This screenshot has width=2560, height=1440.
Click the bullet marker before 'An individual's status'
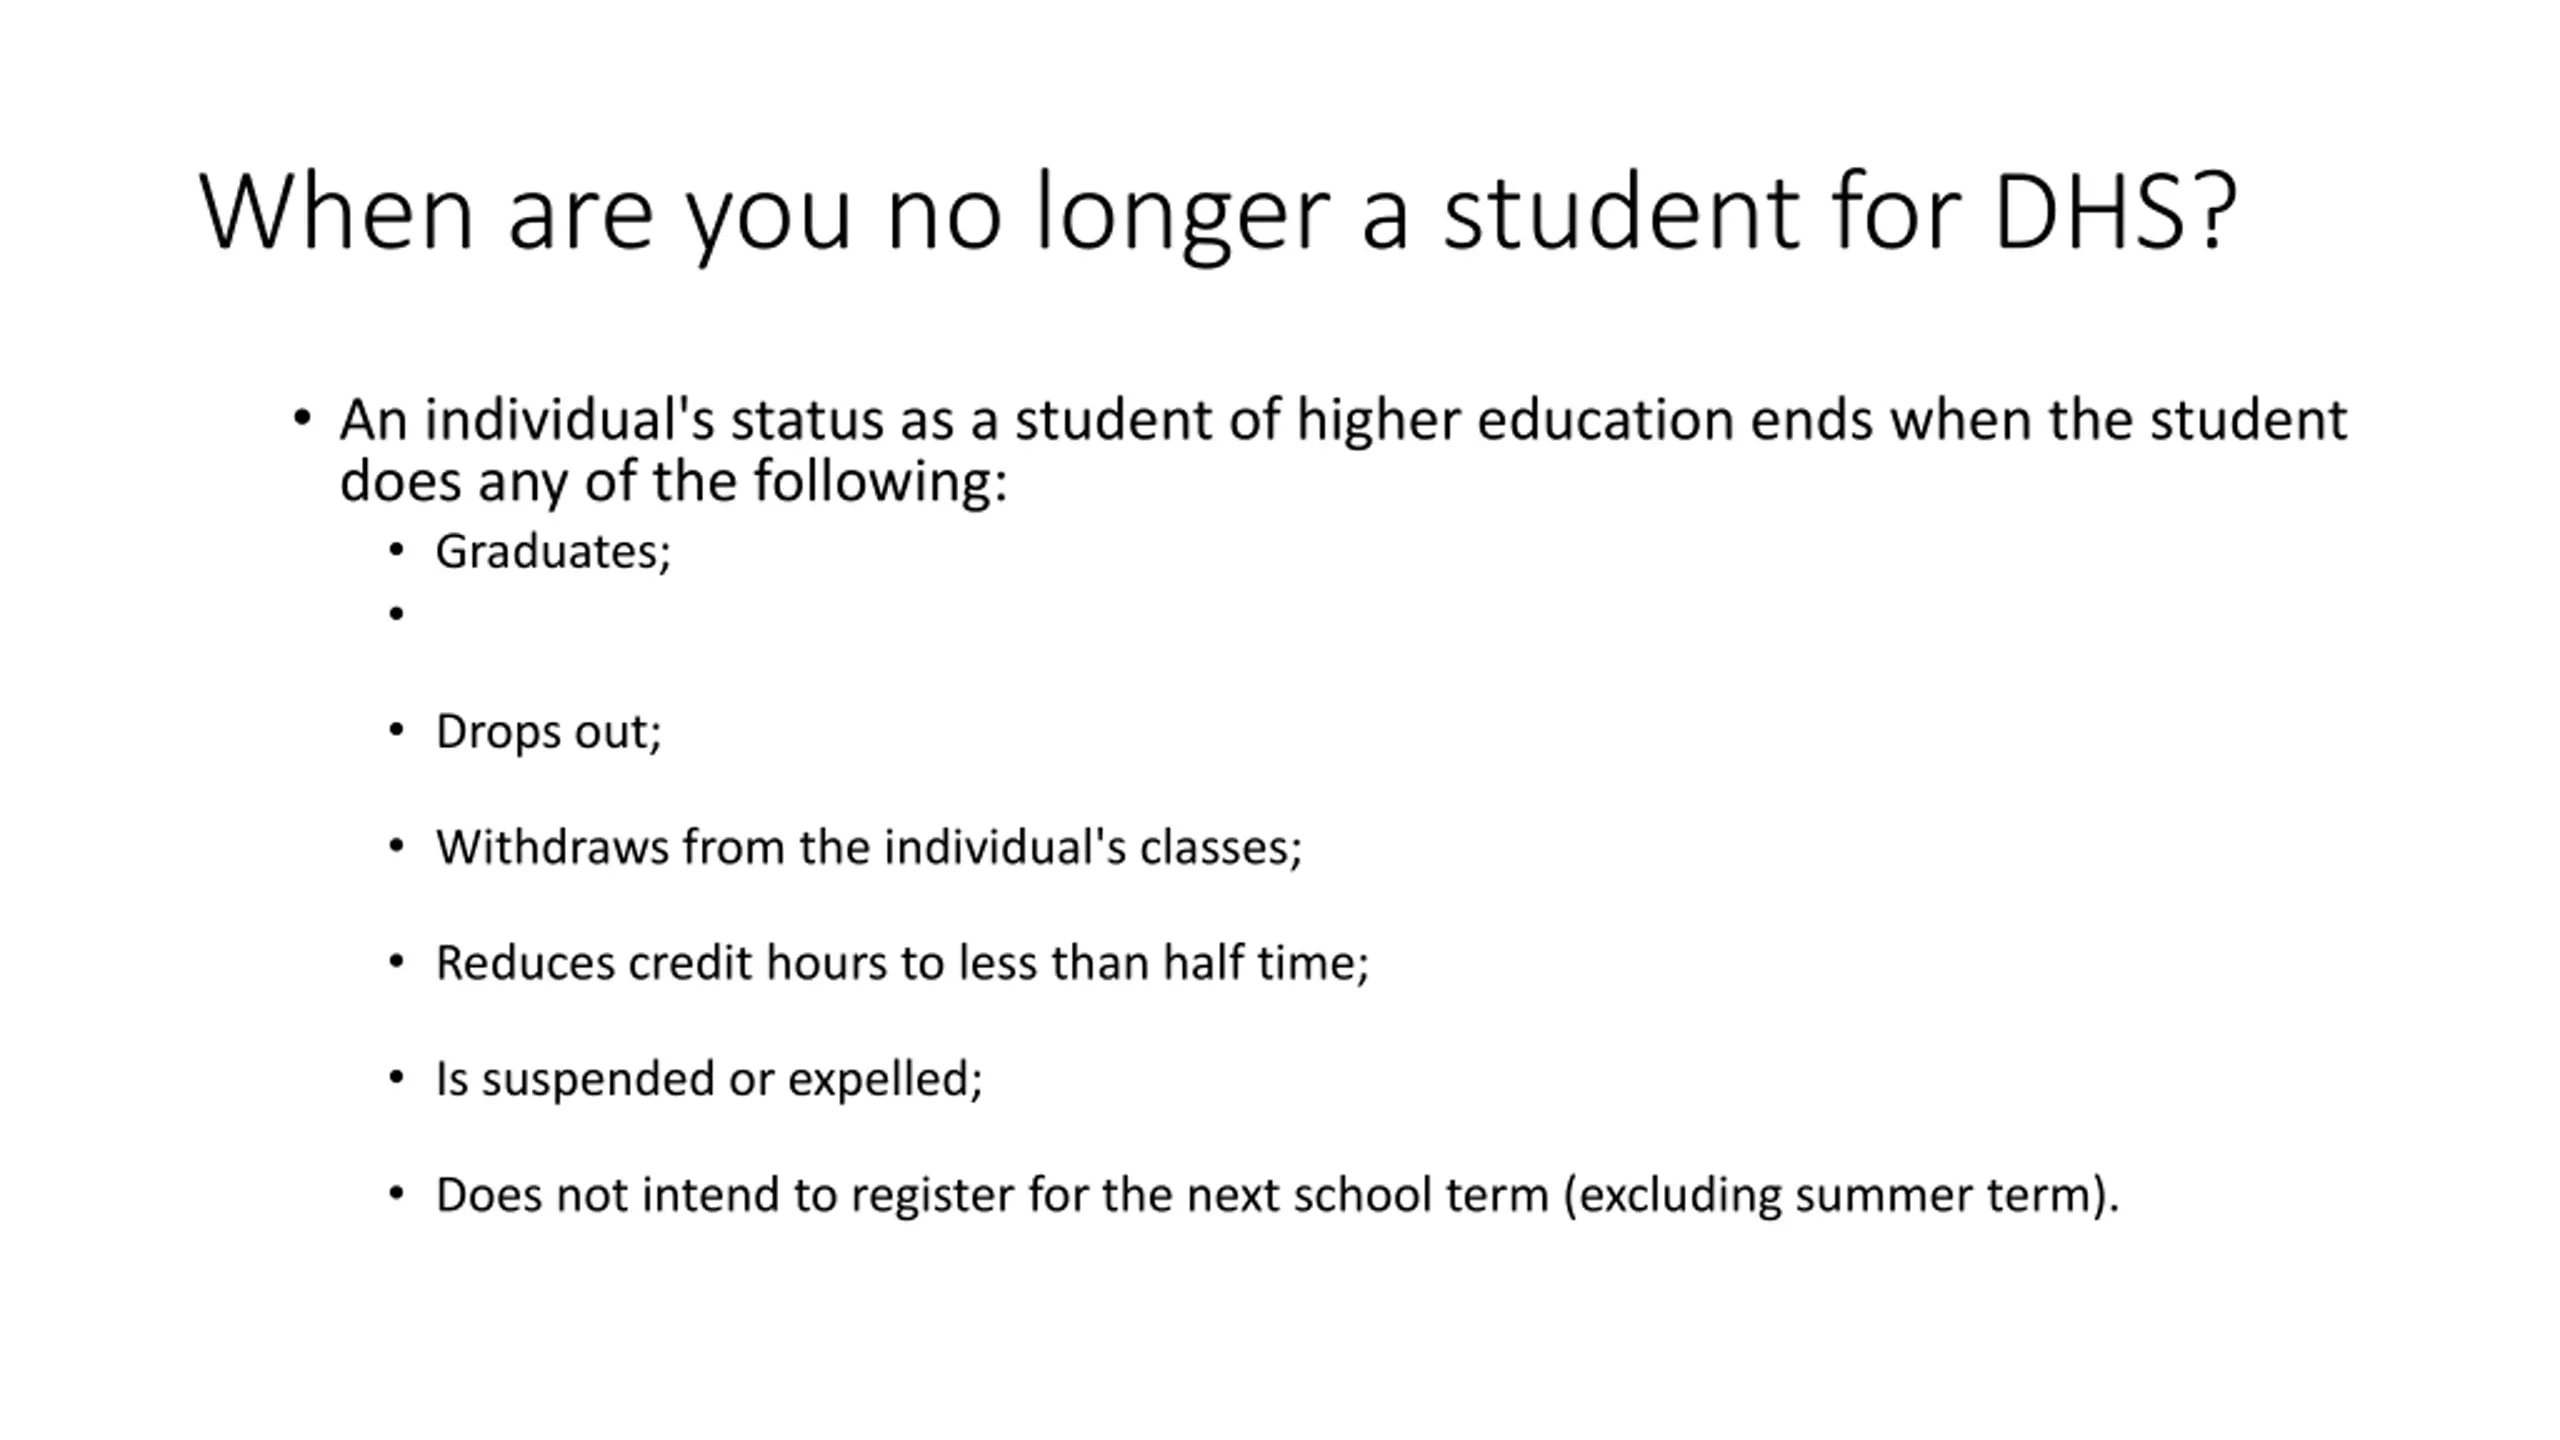tap(302, 418)
